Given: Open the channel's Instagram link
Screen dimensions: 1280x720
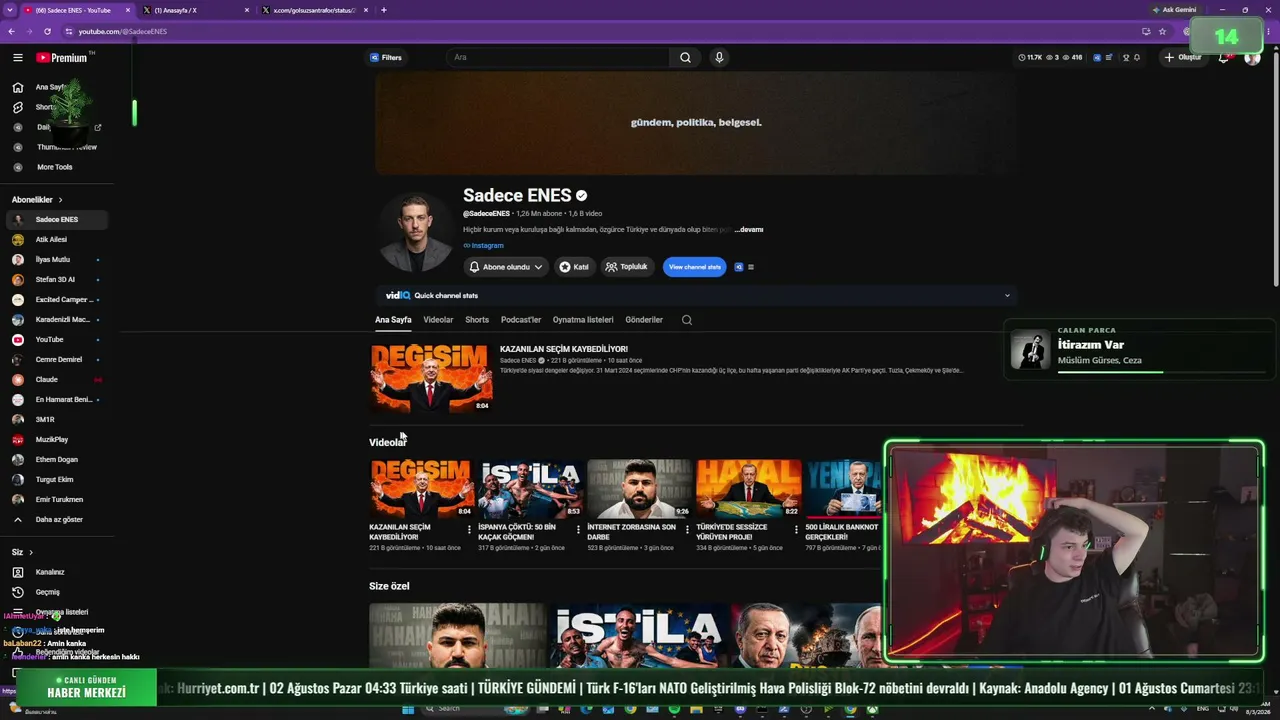Looking at the screenshot, I should point(483,246).
